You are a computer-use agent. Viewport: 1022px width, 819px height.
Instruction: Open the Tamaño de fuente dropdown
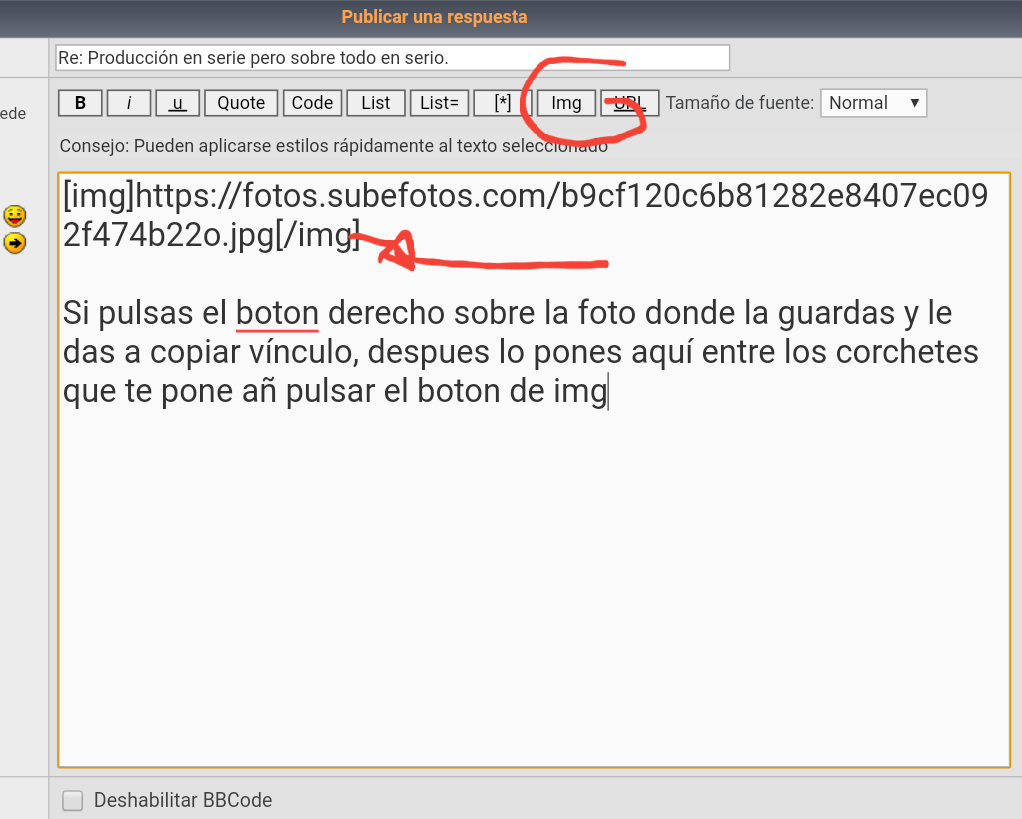click(873, 103)
